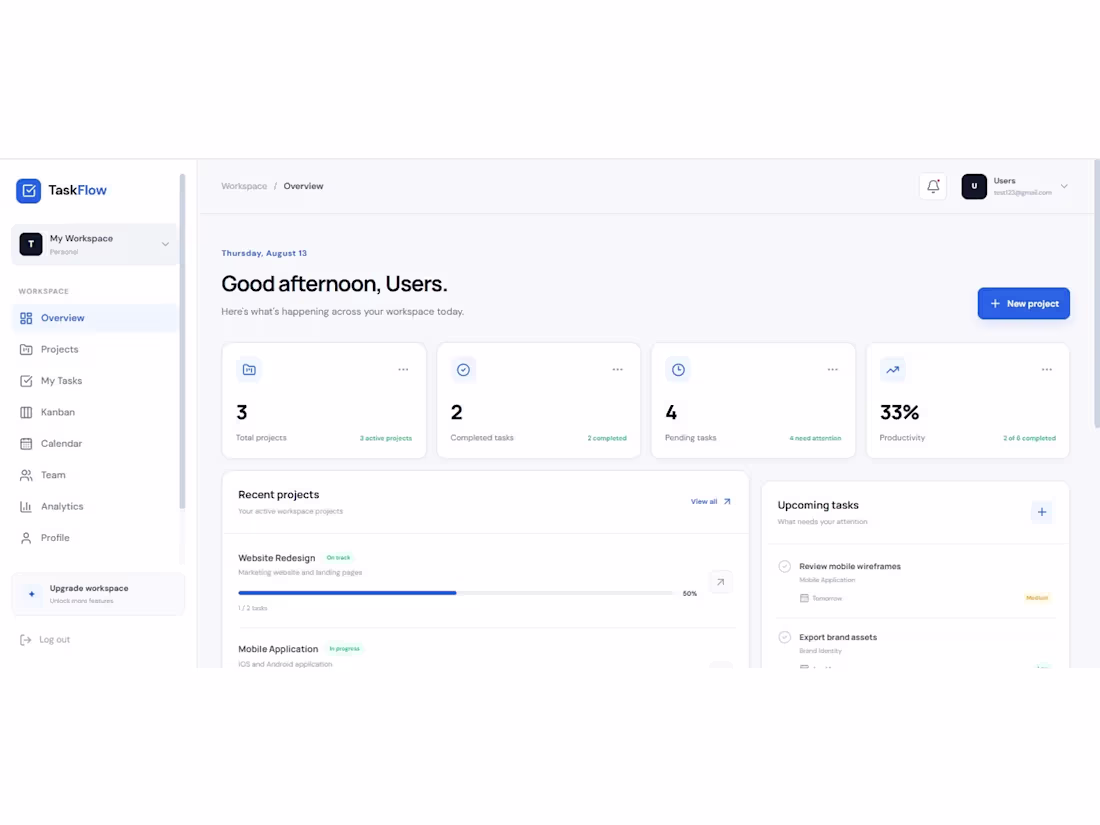Expand the My Workspace switcher
This screenshot has height=825, width=1100.
[95, 244]
